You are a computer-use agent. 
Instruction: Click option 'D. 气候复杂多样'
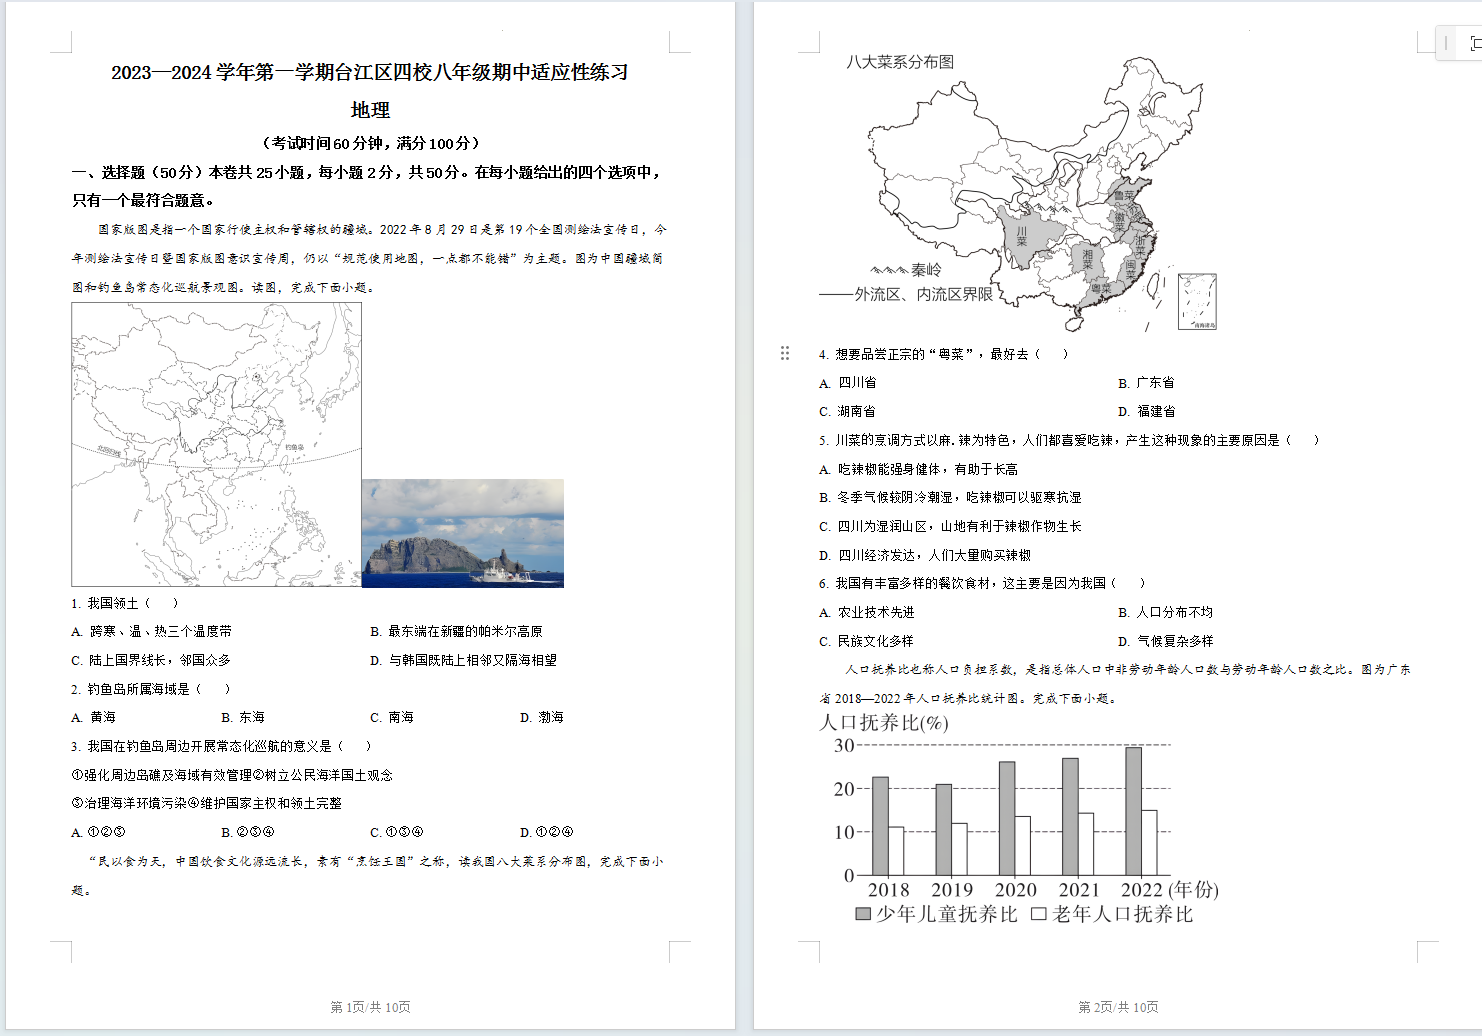tap(1165, 641)
